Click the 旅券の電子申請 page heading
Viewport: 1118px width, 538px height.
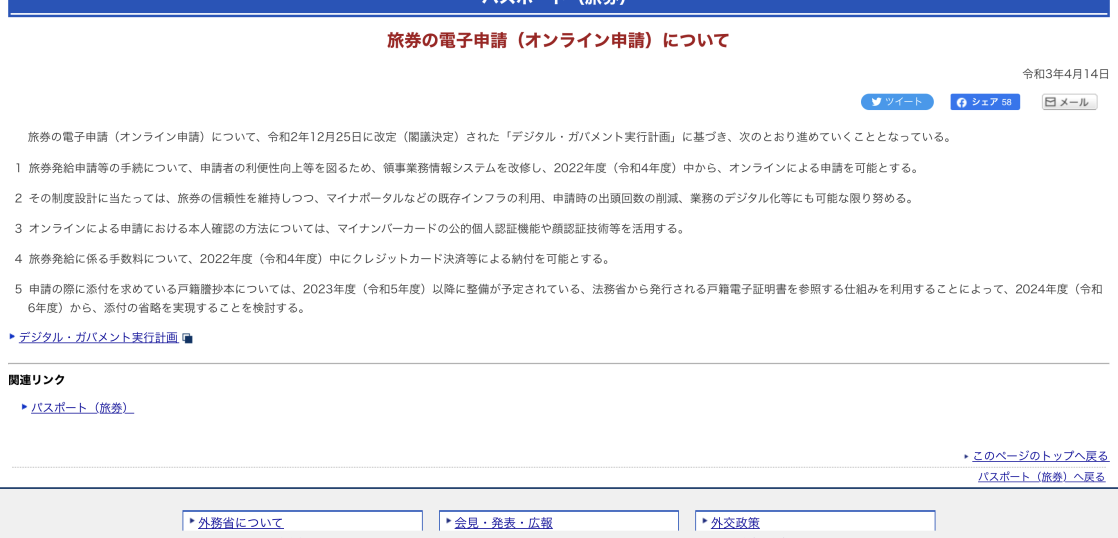pos(558,41)
